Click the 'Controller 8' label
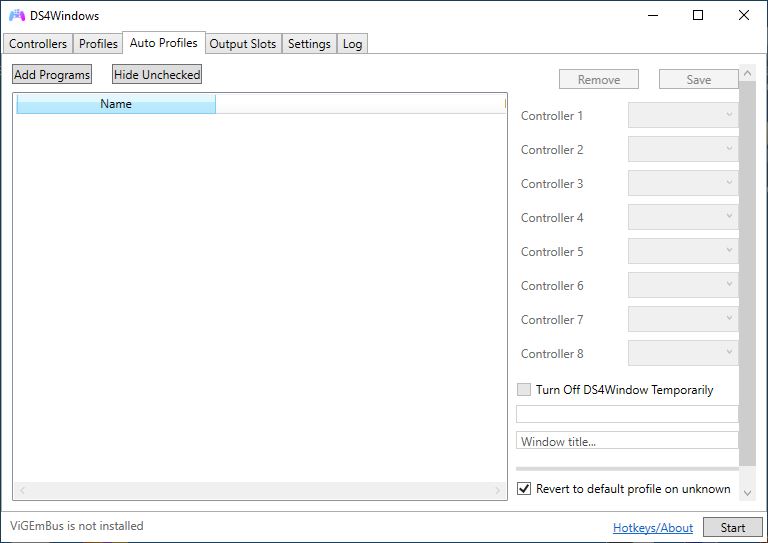This screenshot has width=768, height=543. pos(552,354)
